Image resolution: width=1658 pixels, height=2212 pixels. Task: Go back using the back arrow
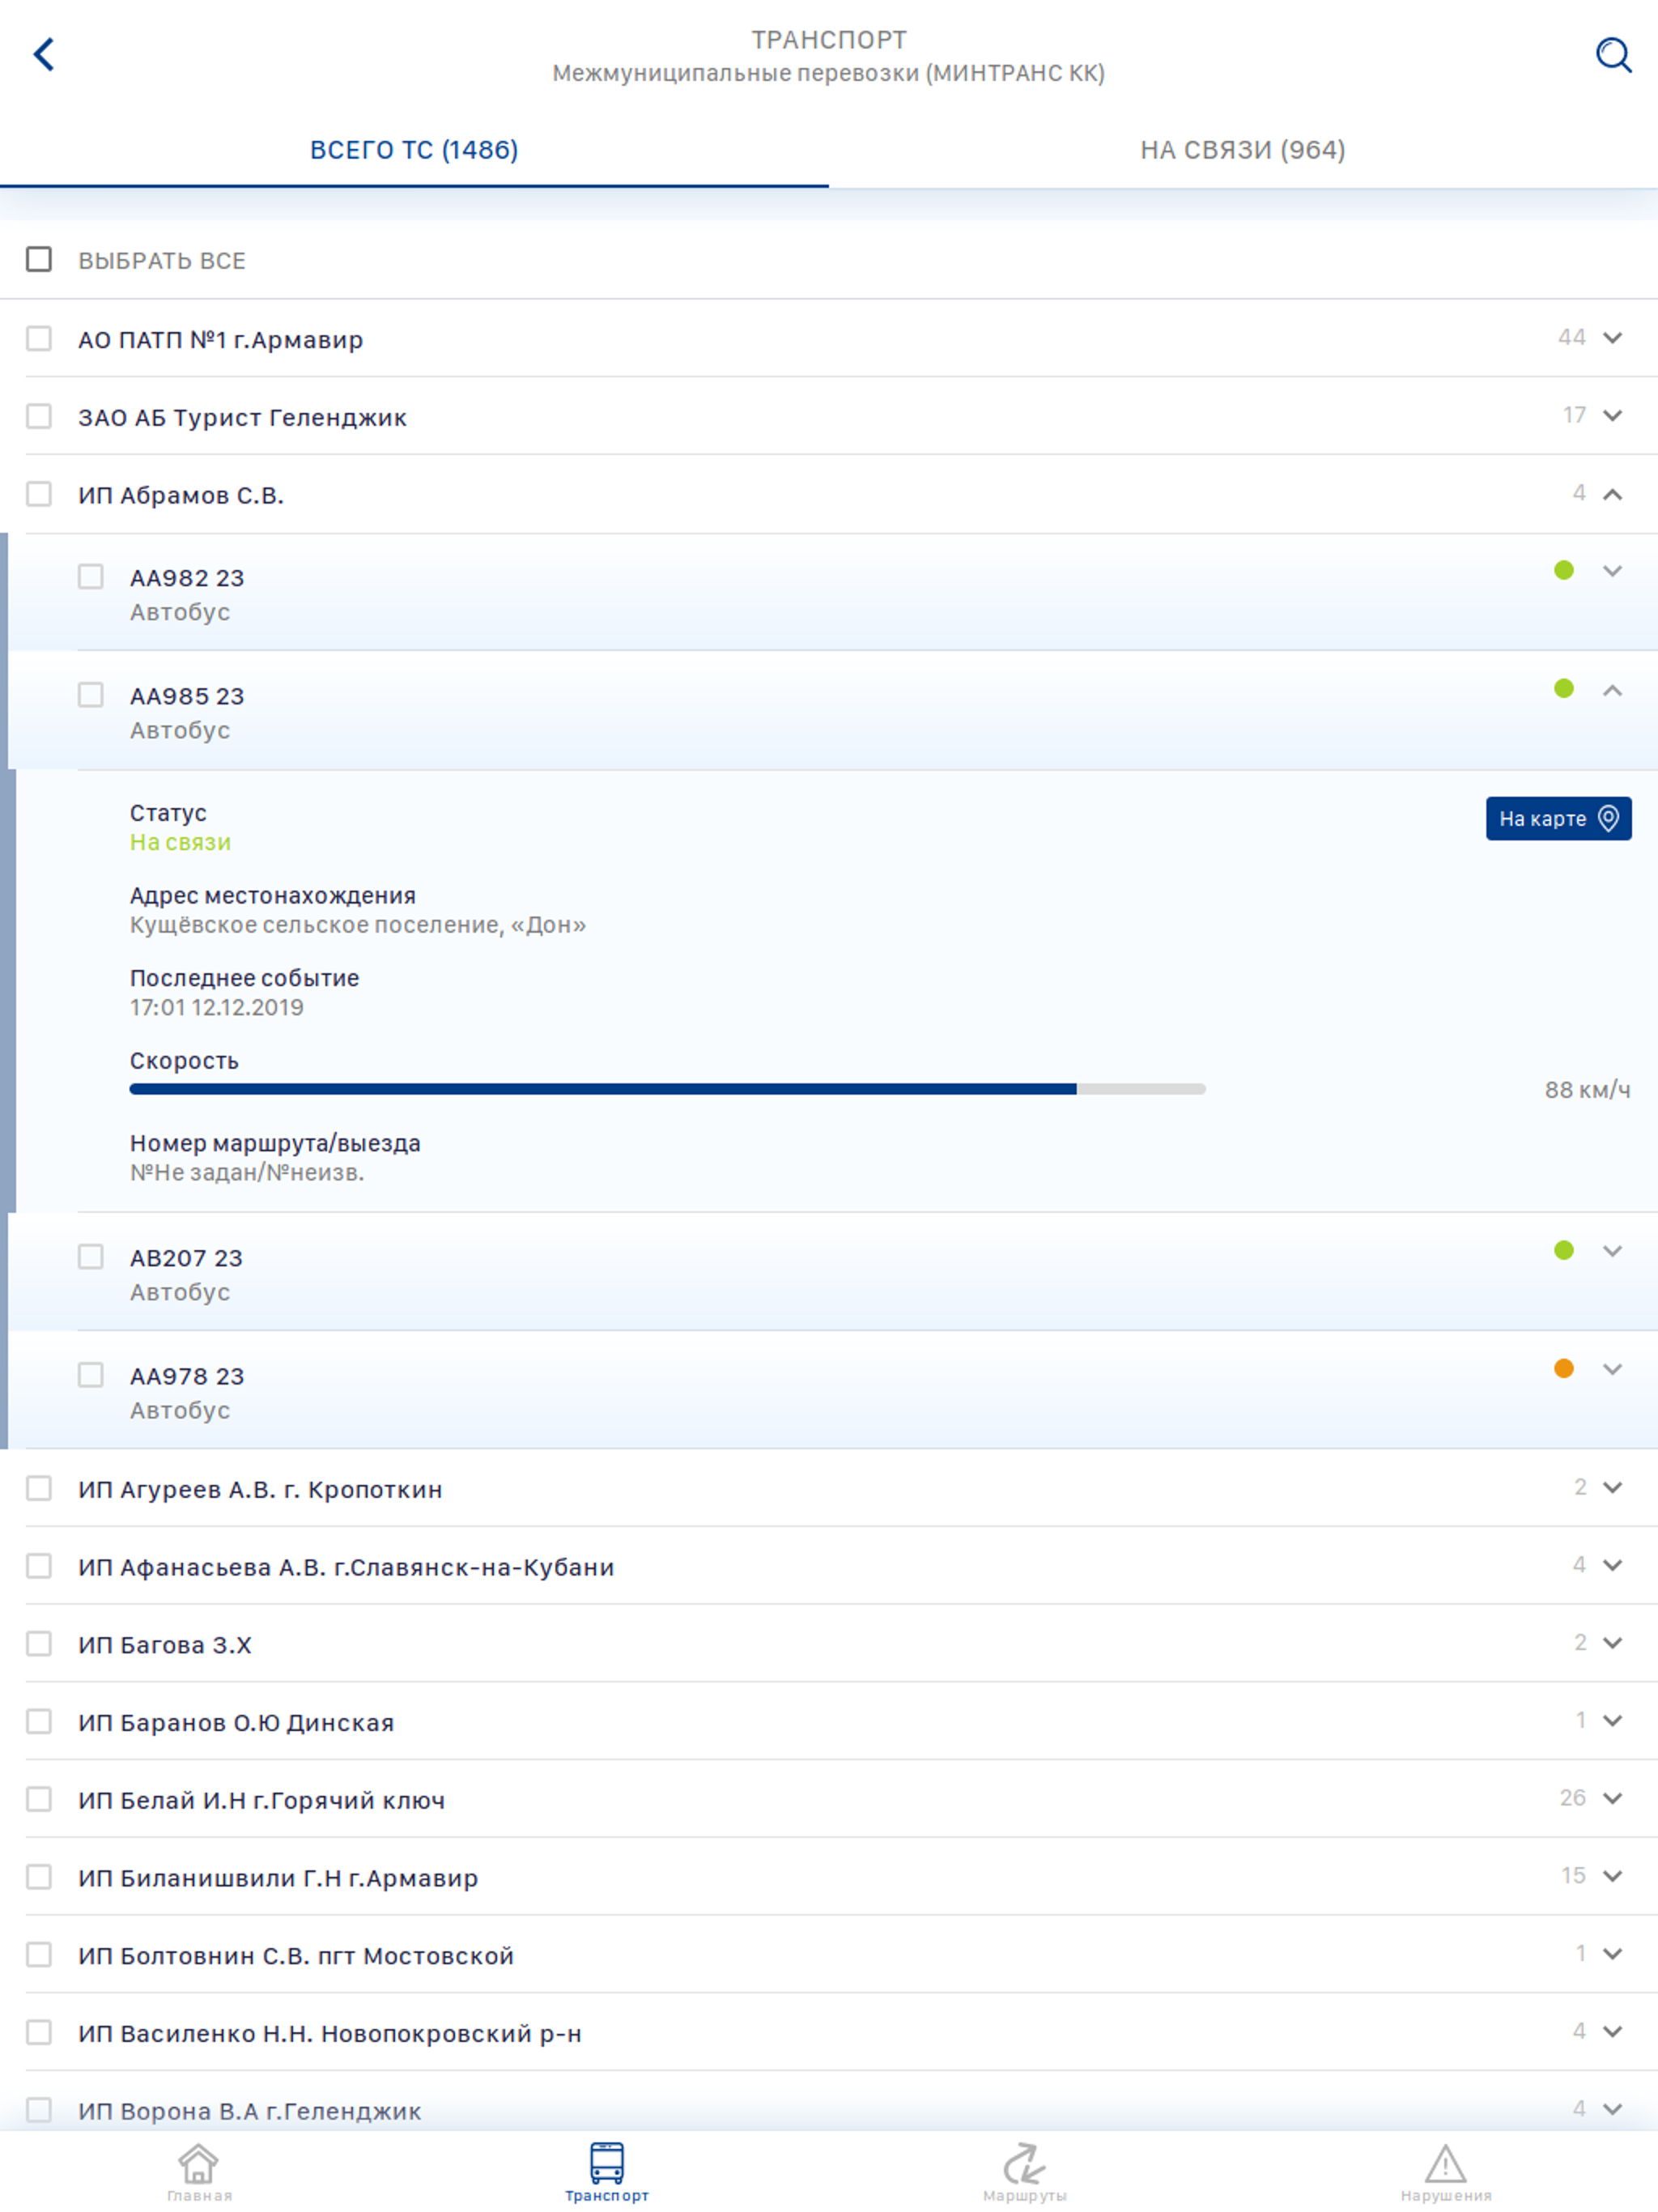(43, 54)
